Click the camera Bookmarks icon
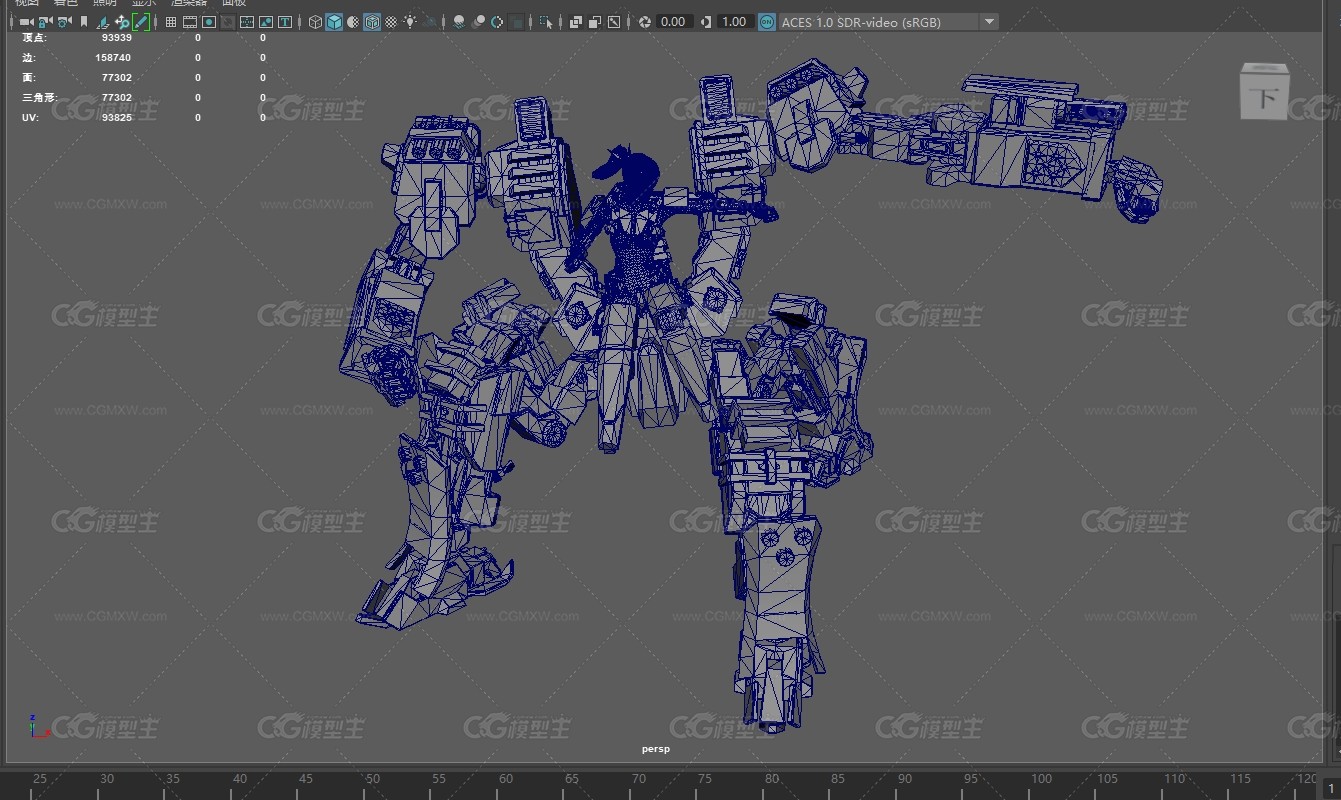The image size is (1341, 800). pos(84,22)
